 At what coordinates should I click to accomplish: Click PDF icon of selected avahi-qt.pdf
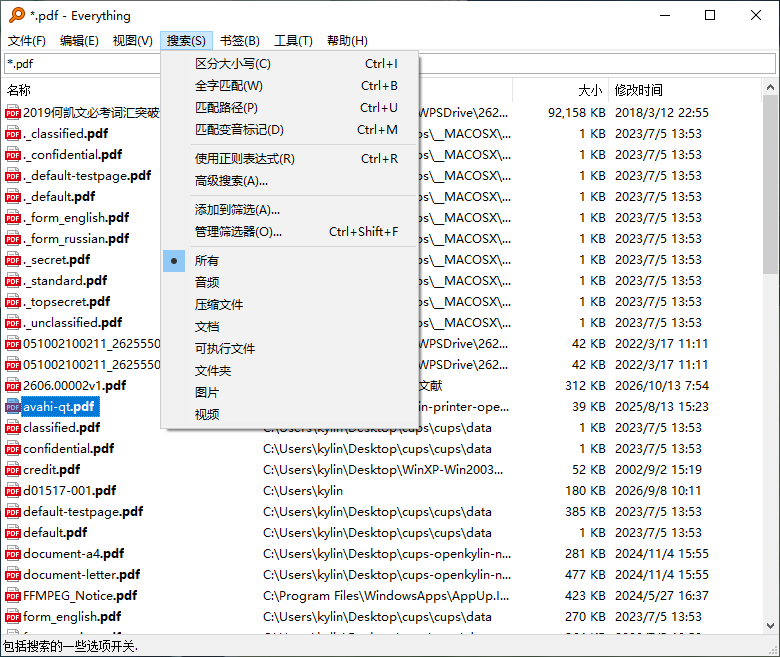[x=12, y=407]
